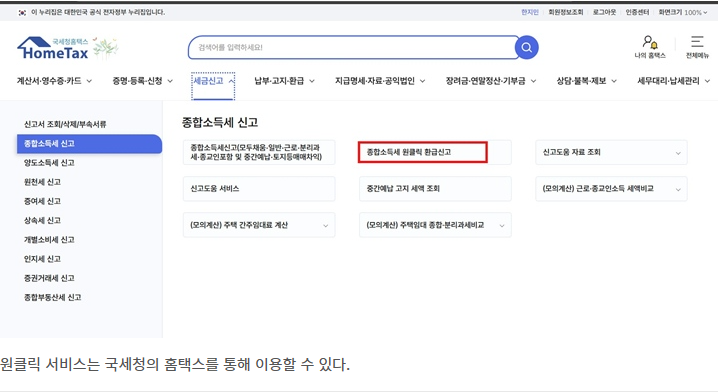Image resolution: width=718 pixels, height=392 pixels.
Task: Select 원천세 신고 in sidebar
Action: point(42,182)
